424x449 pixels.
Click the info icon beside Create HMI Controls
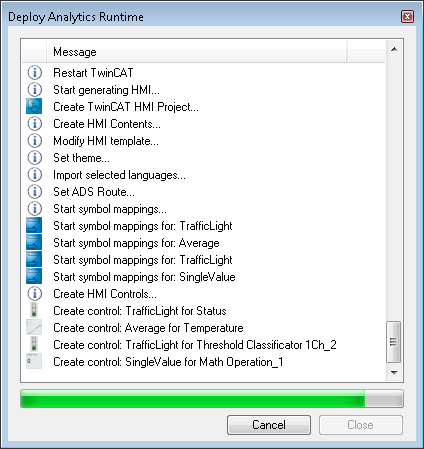(34, 294)
